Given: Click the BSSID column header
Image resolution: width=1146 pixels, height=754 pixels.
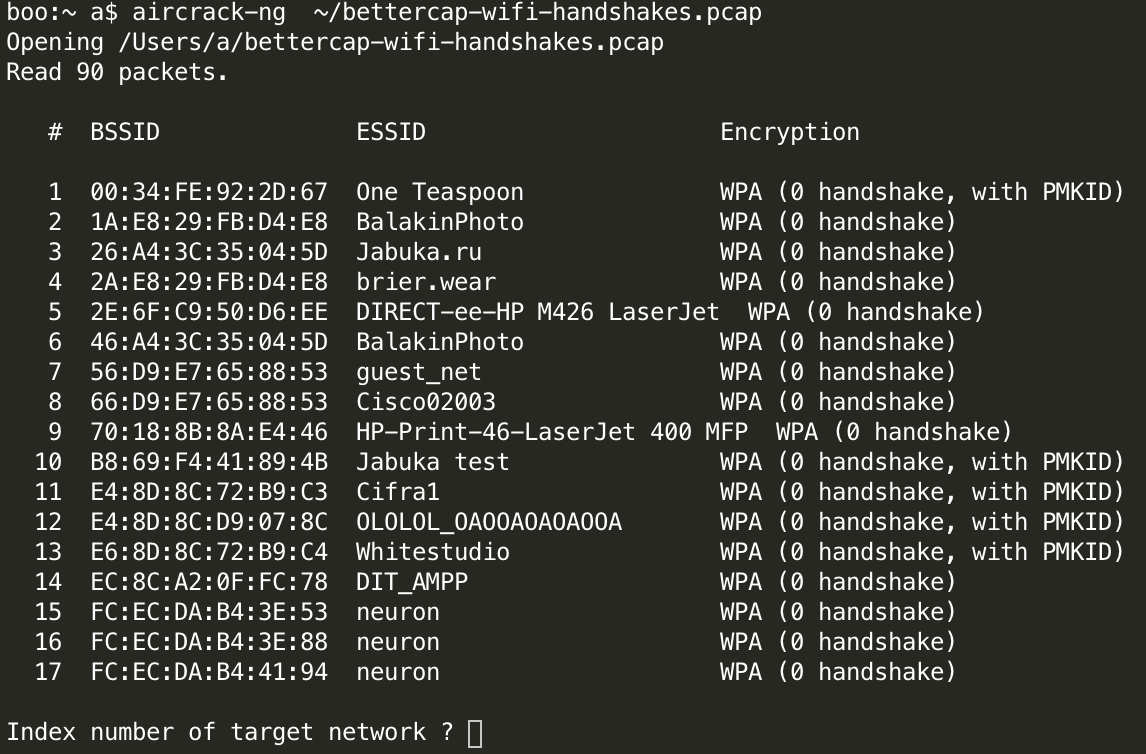Looking at the screenshot, I should (125, 132).
